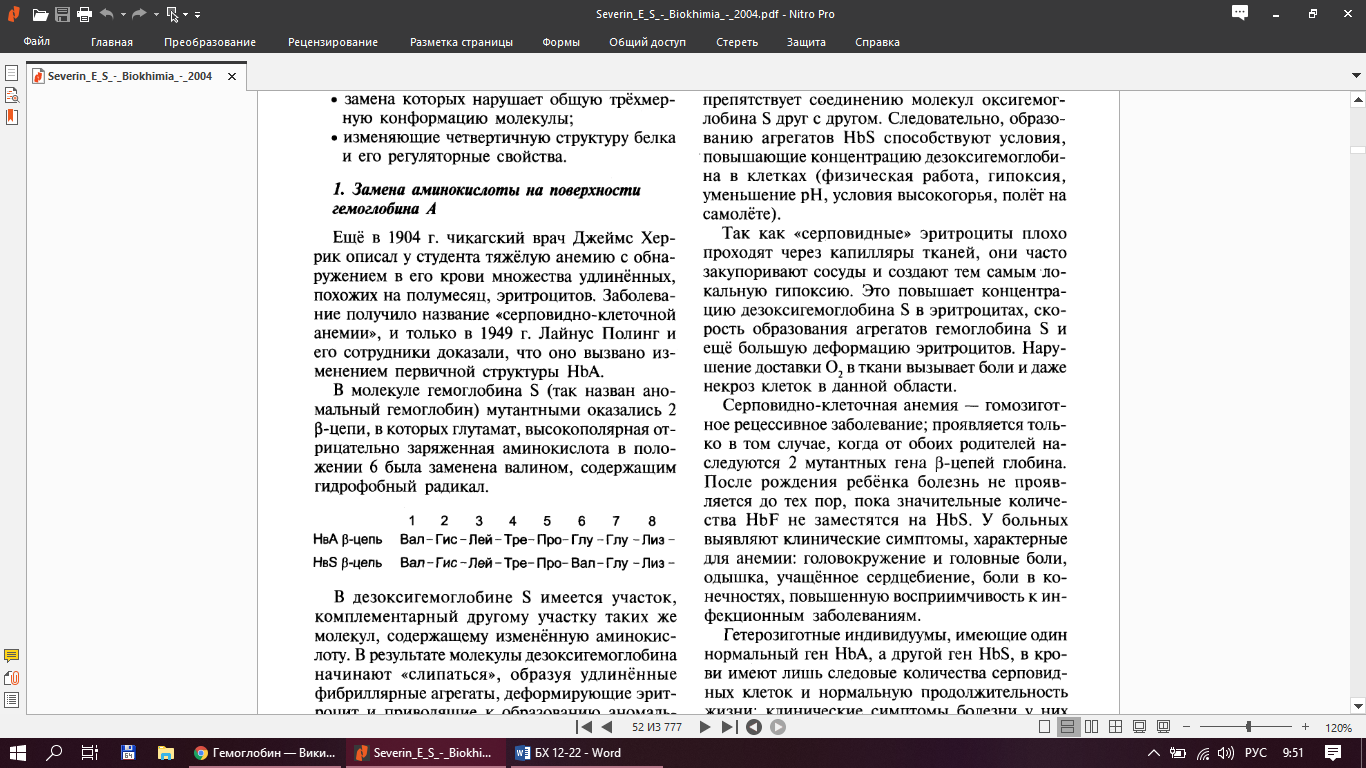Open Windows taskbar search

click(x=55, y=753)
